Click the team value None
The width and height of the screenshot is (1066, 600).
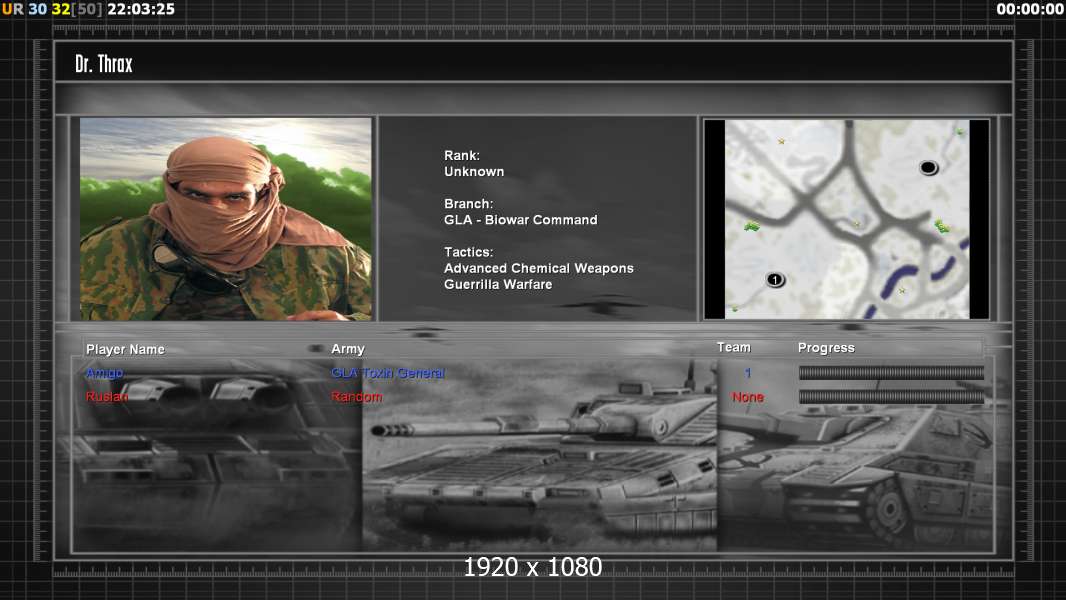click(x=748, y=396)
